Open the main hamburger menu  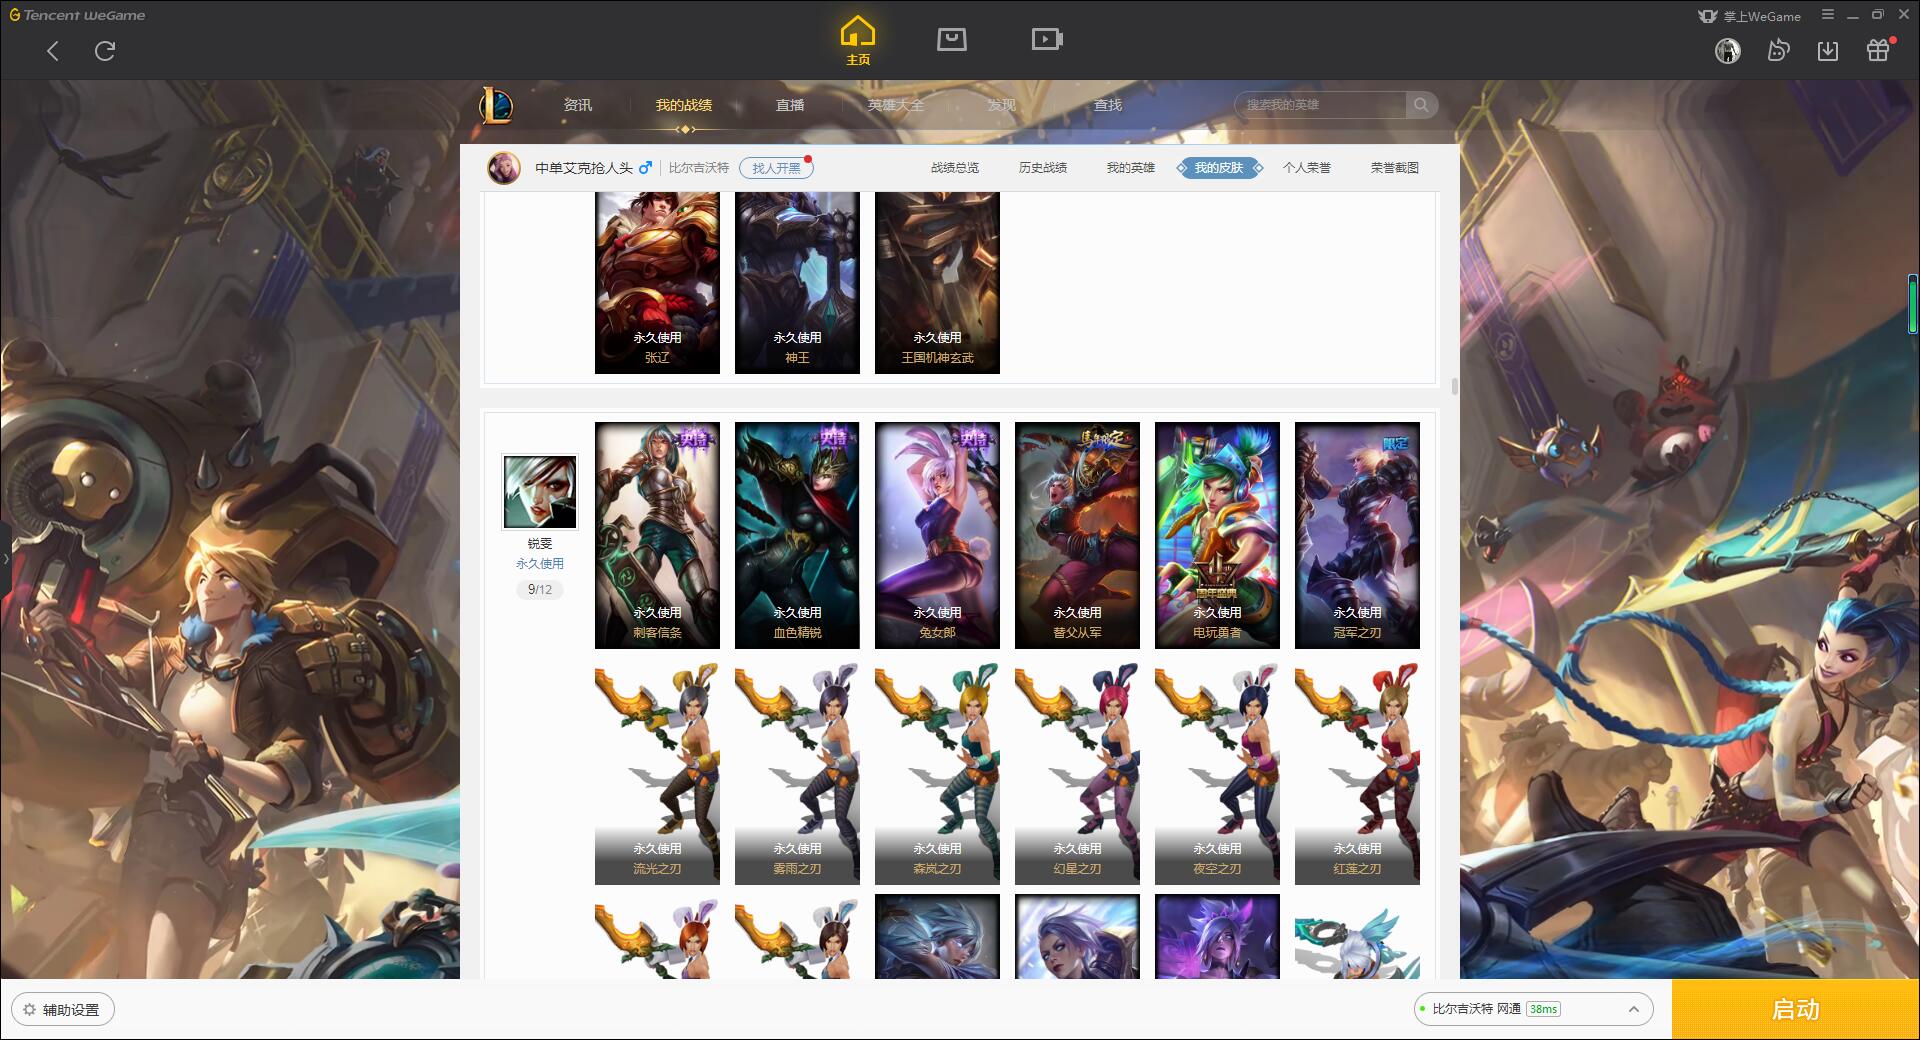(1828, 15)
